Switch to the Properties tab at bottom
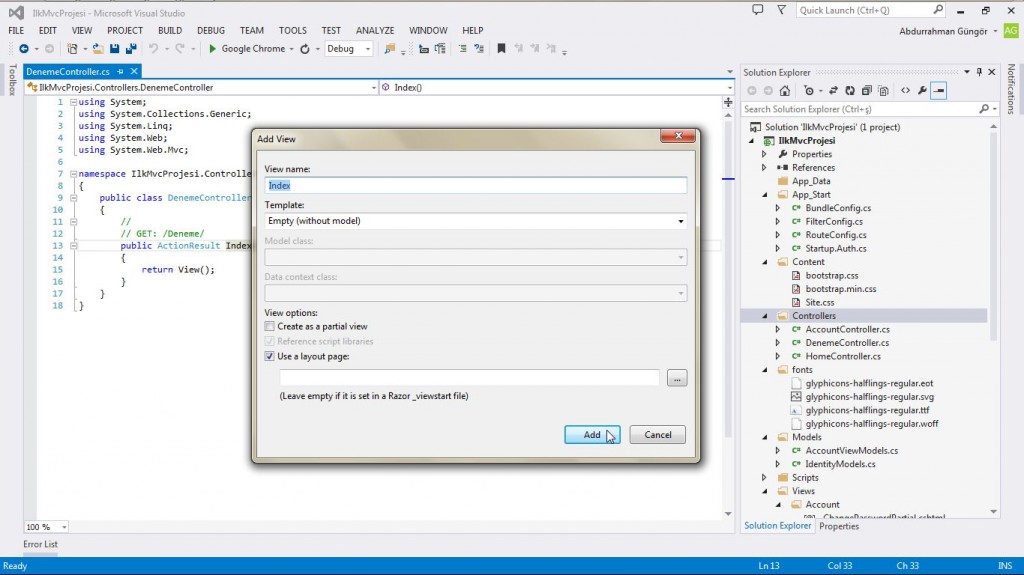This screenshot has width=1024, height=575. tap(839, 526)
